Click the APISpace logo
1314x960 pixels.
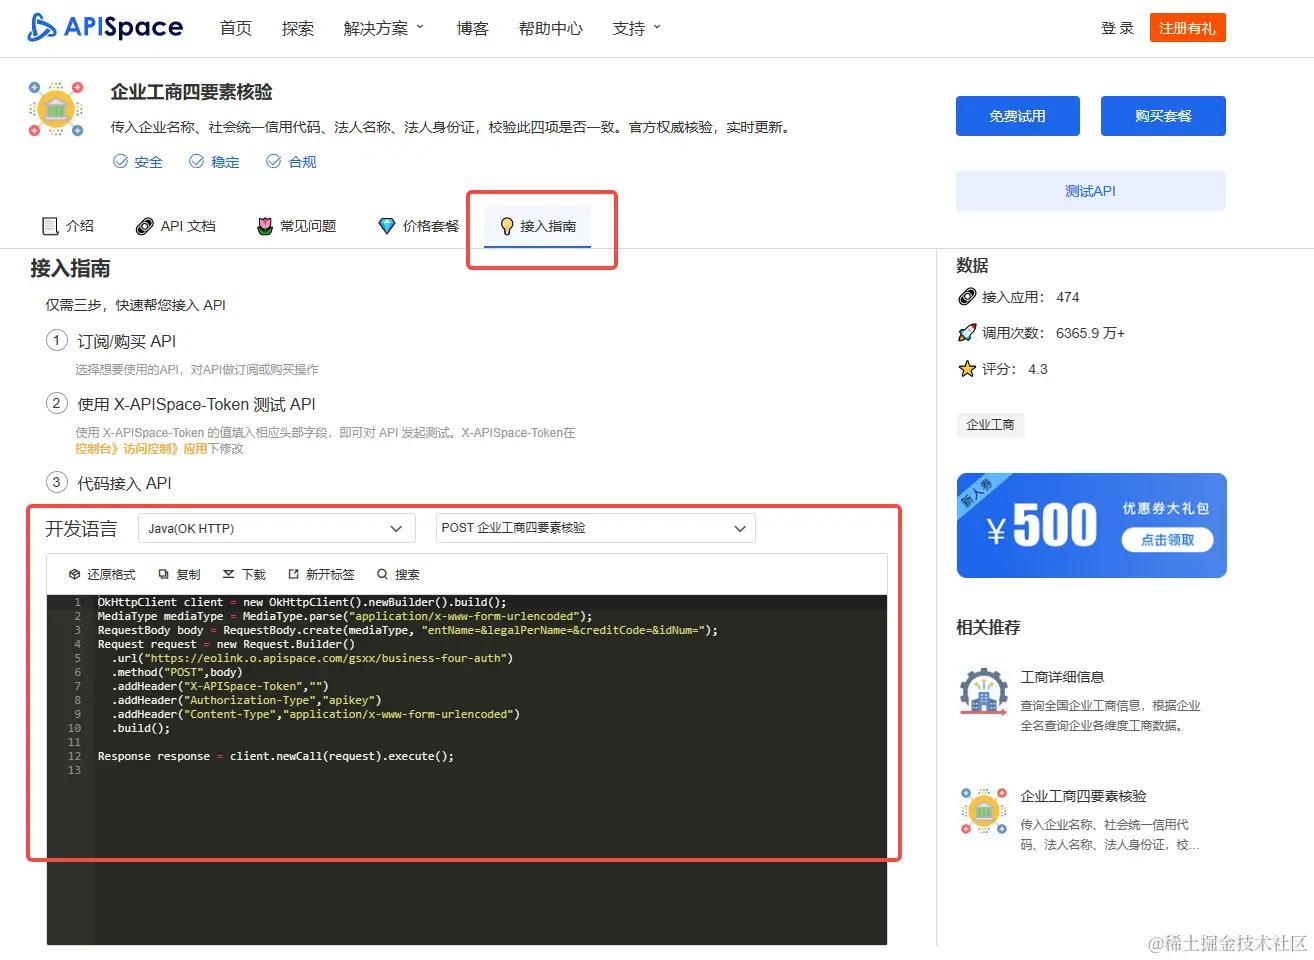click(x=105, y=27)
